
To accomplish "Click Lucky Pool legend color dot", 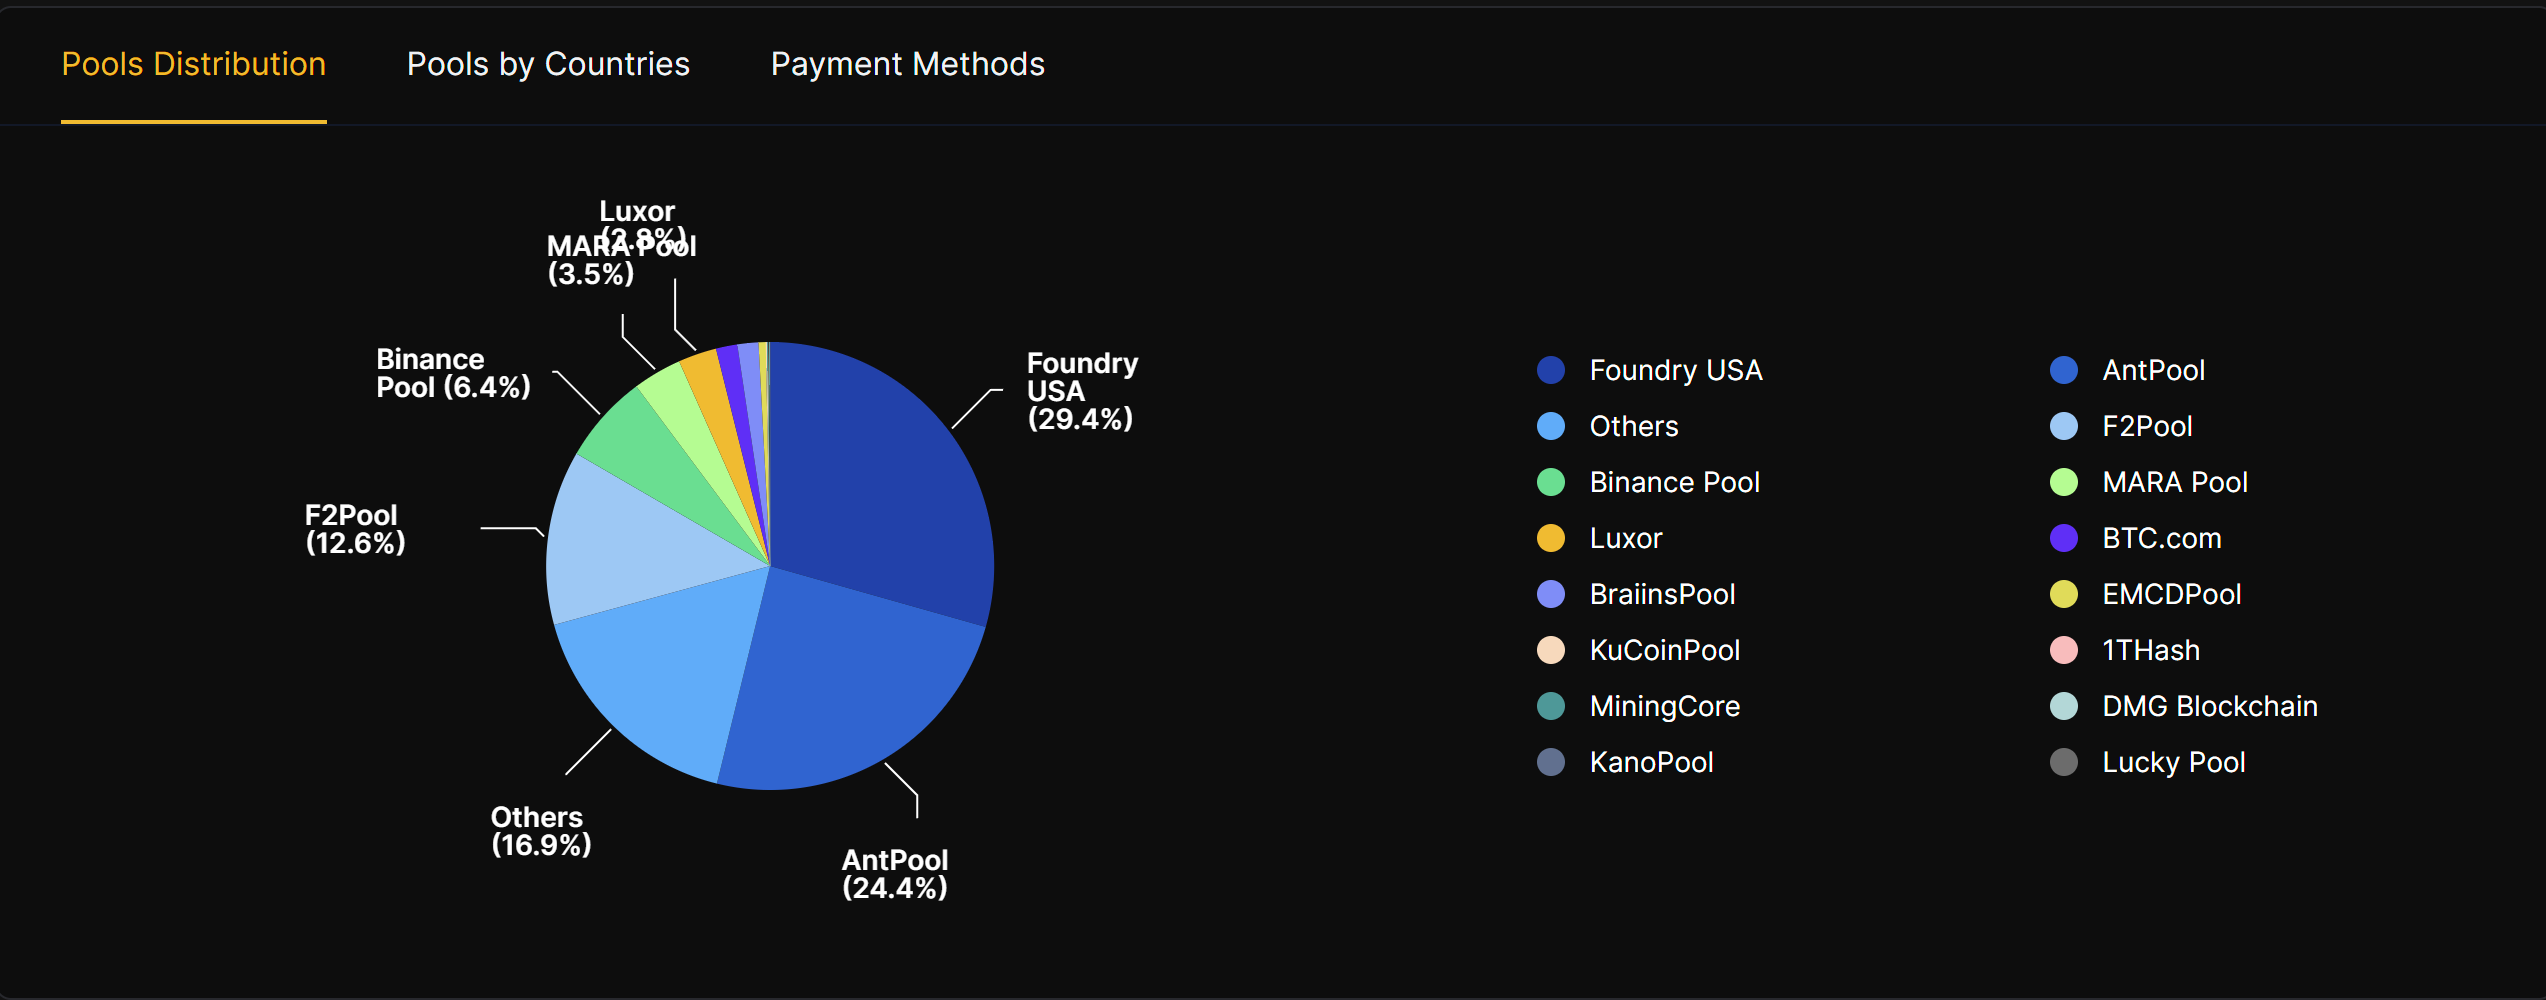I will [x=2064, y=762].
